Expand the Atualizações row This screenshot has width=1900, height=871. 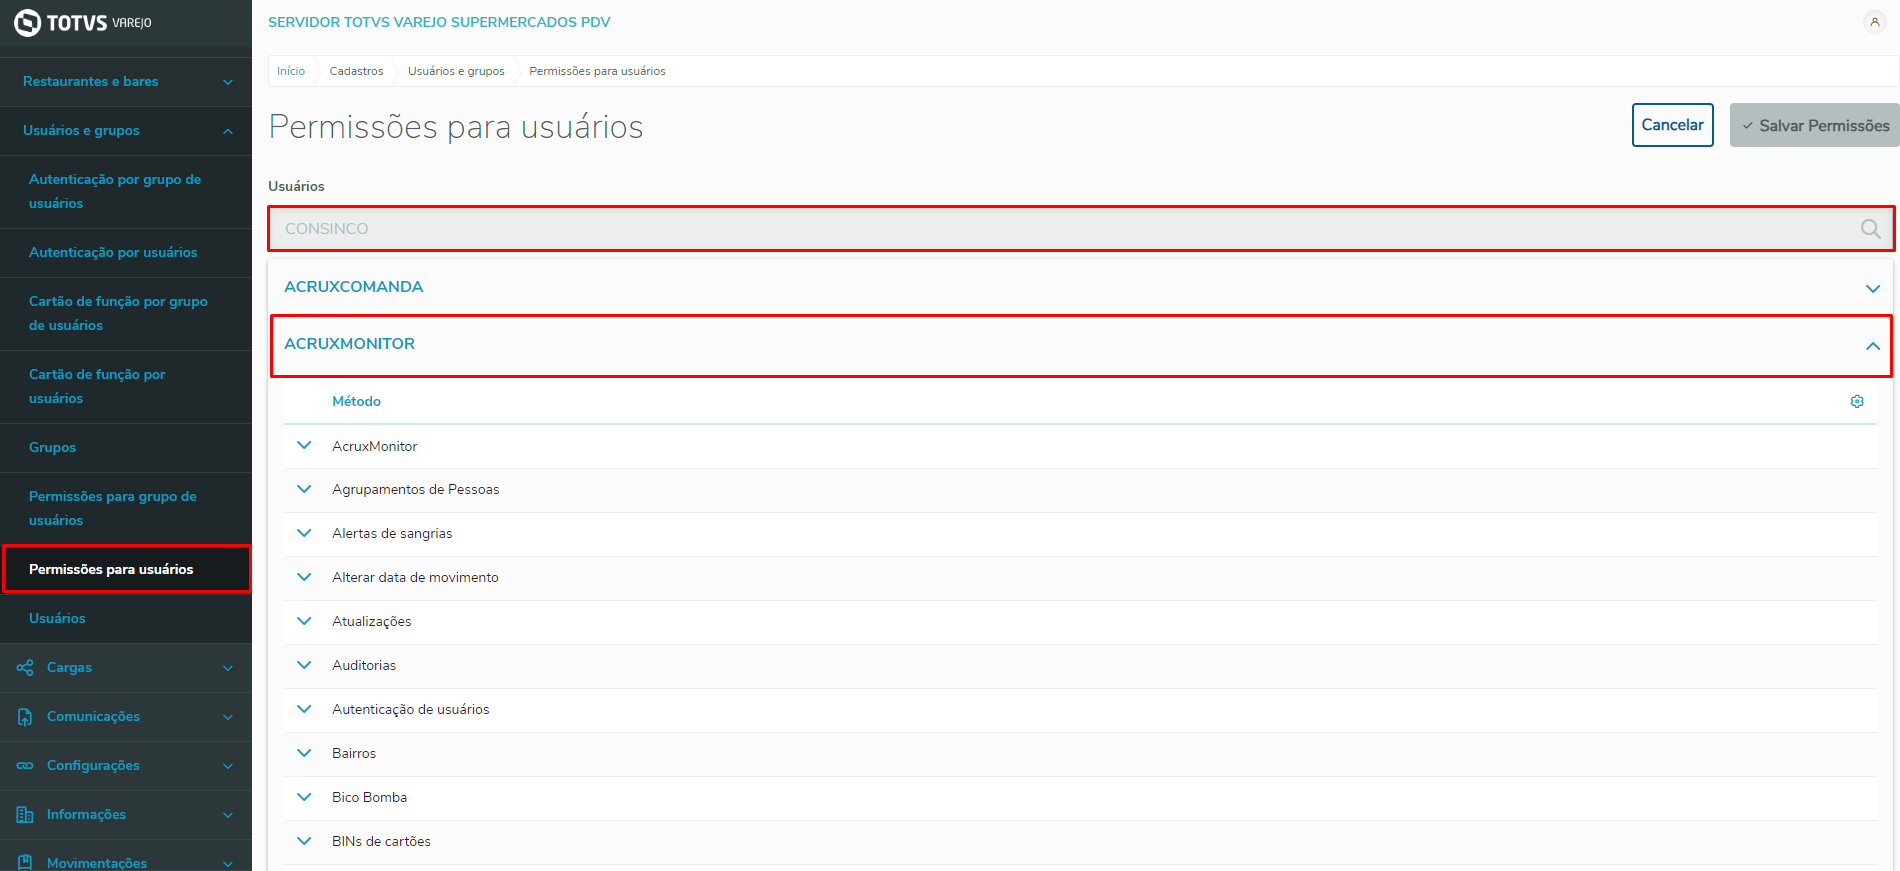305,621
